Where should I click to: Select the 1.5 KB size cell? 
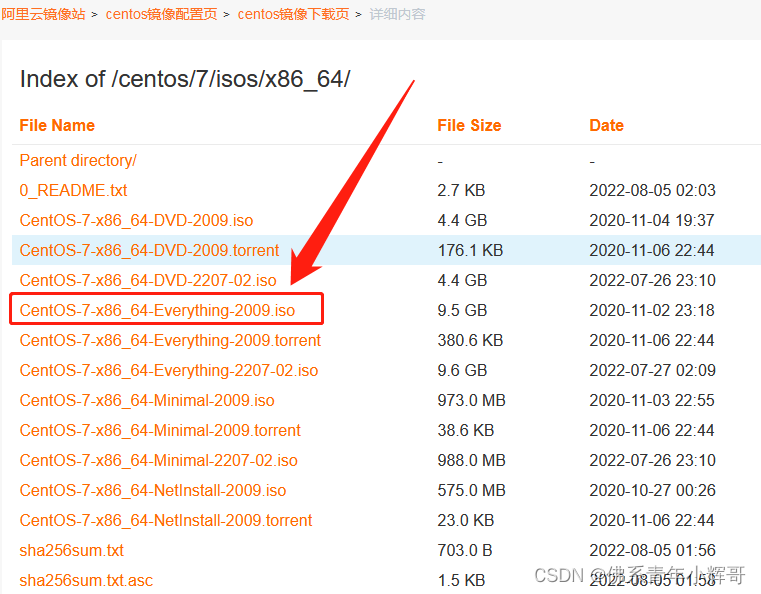point(461,580)
